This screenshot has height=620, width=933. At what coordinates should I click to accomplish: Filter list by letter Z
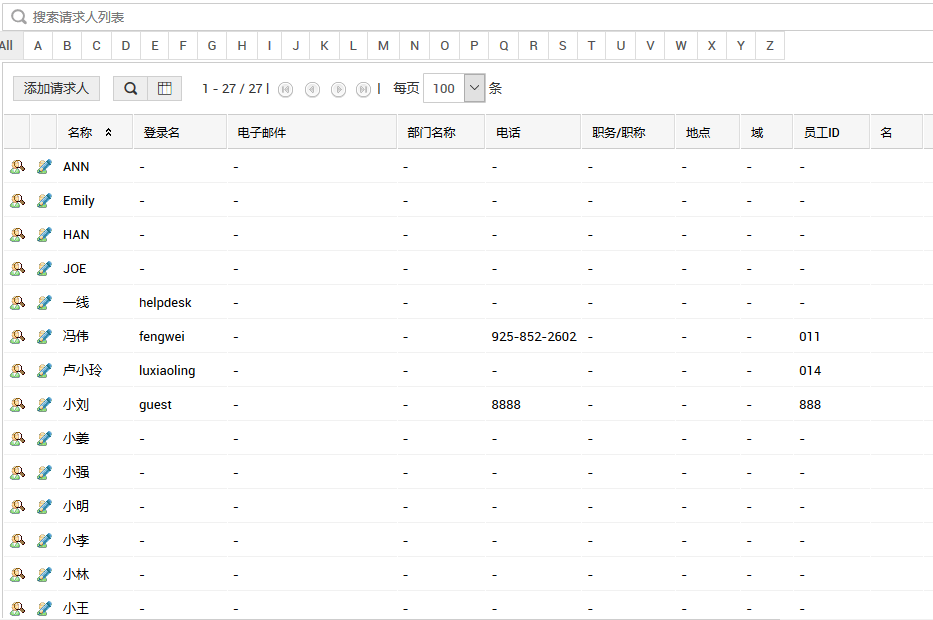[770, 46]
